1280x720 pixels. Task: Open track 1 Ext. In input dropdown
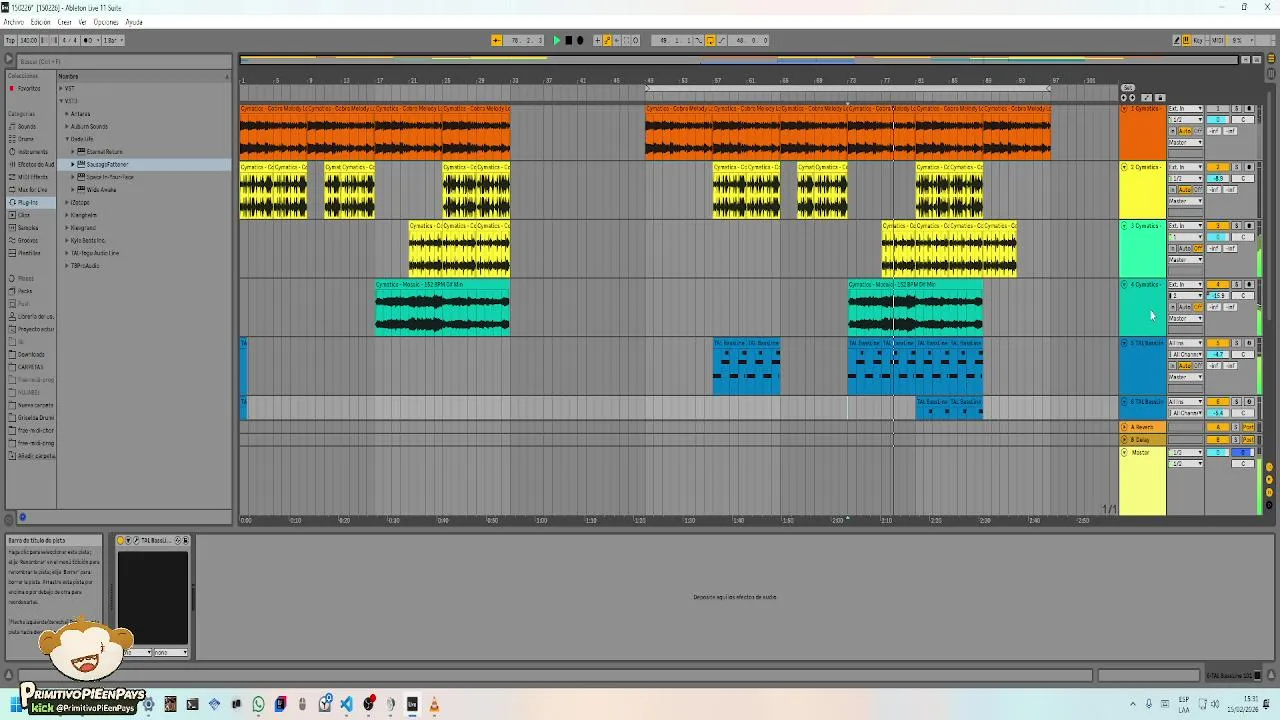(1185, 108)
